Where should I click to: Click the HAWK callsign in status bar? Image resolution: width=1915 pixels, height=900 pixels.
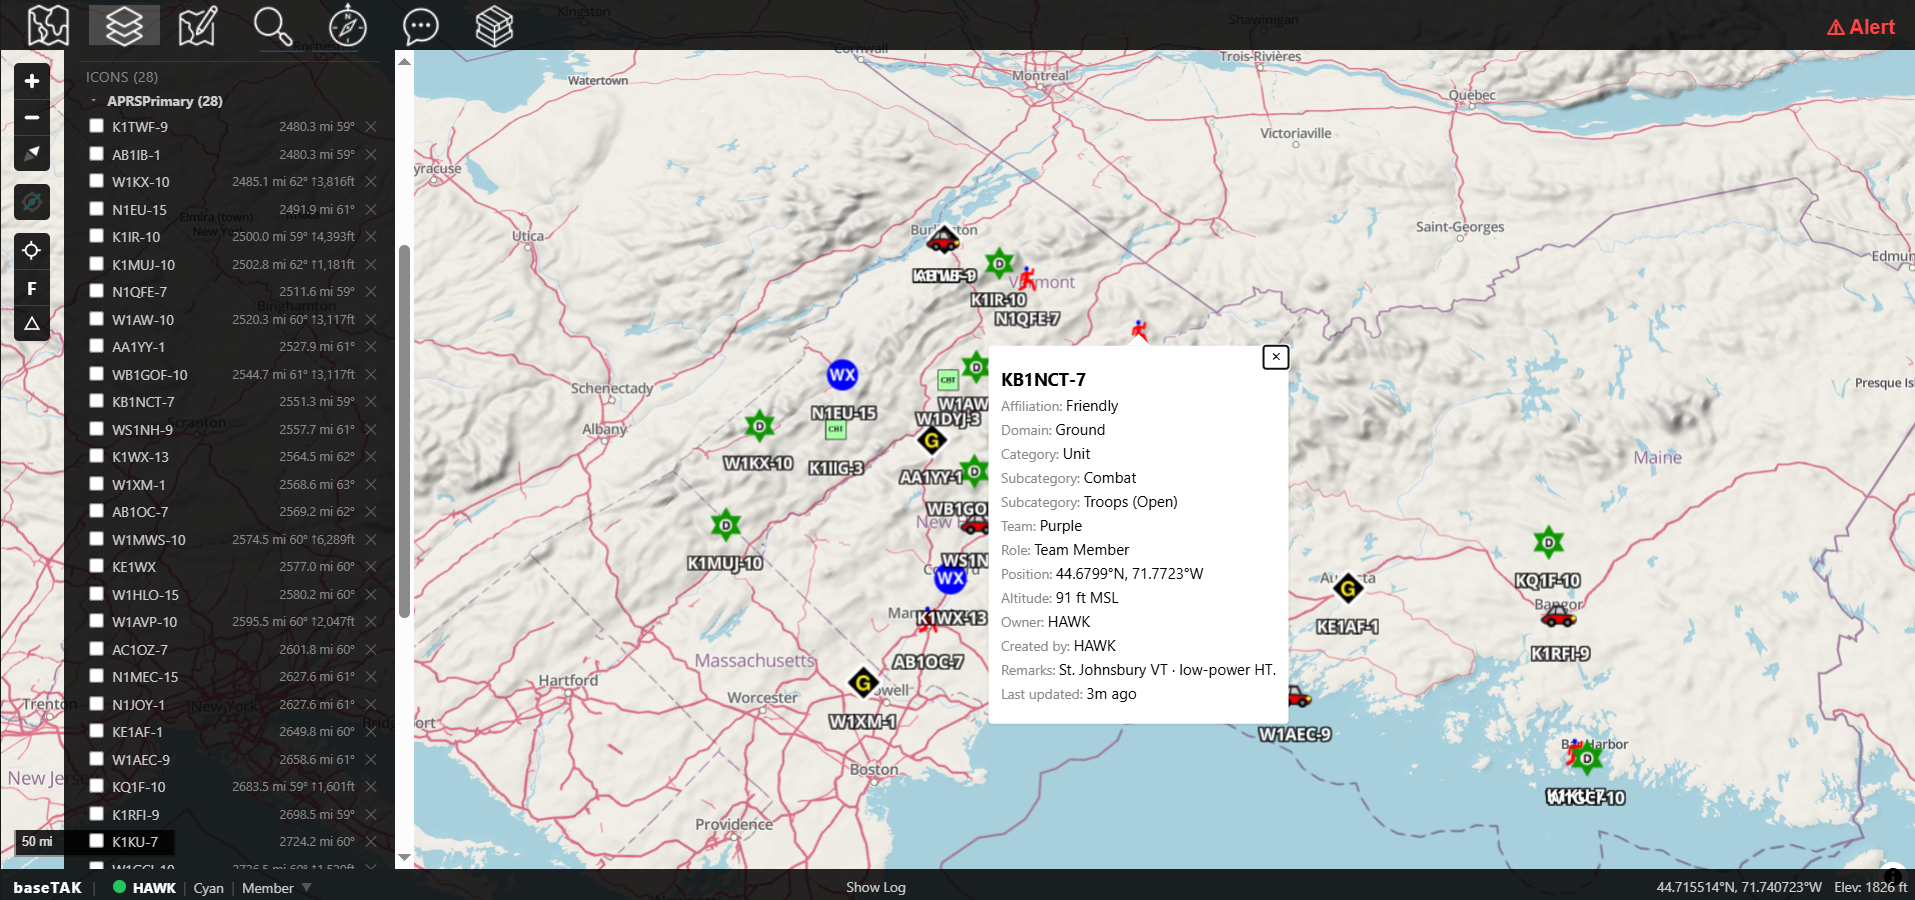coord(154,888)
